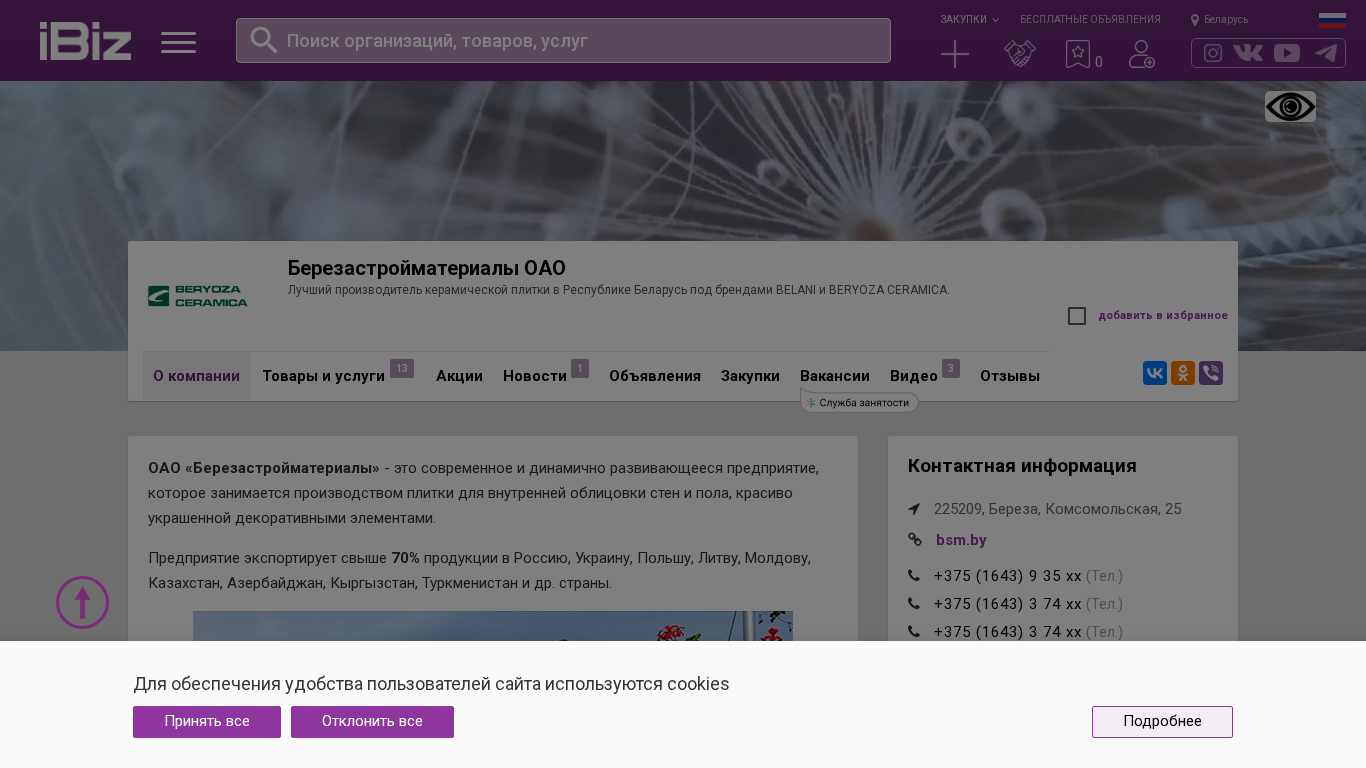Click the Служба занятости badge
The width and height of the screenshot is (1366, 768).
(x=860, y=402)
